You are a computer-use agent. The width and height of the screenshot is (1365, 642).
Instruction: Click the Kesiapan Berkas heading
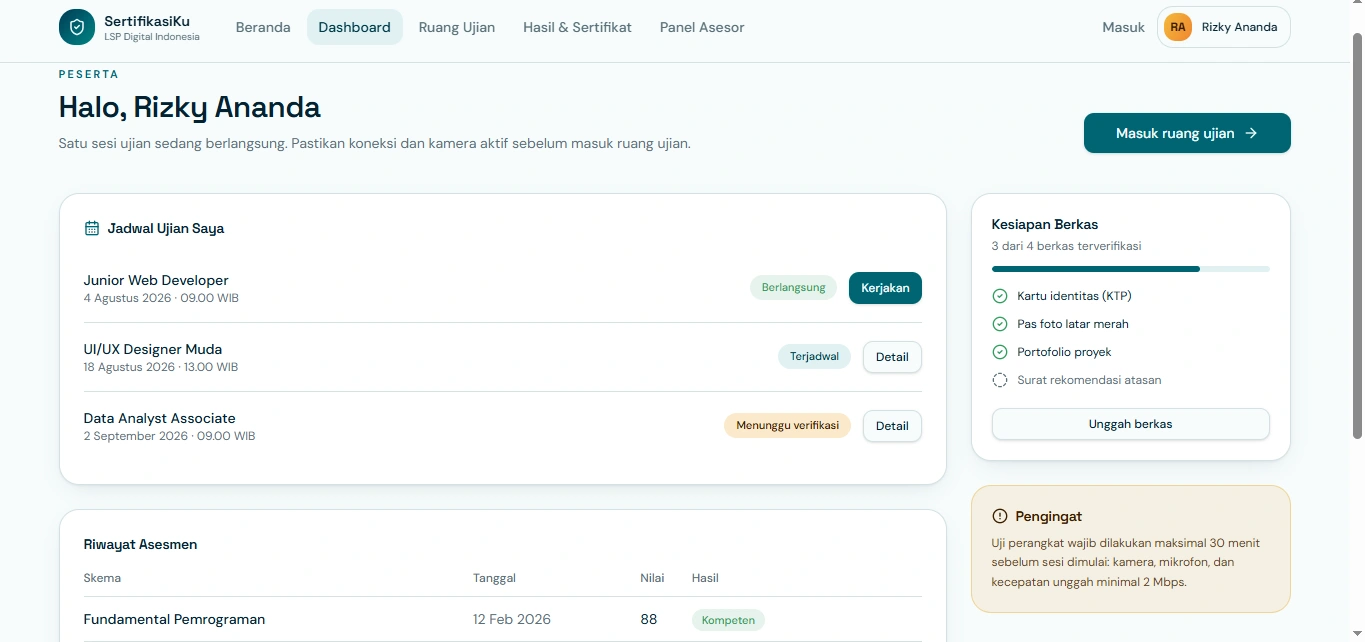(1045, 224)
